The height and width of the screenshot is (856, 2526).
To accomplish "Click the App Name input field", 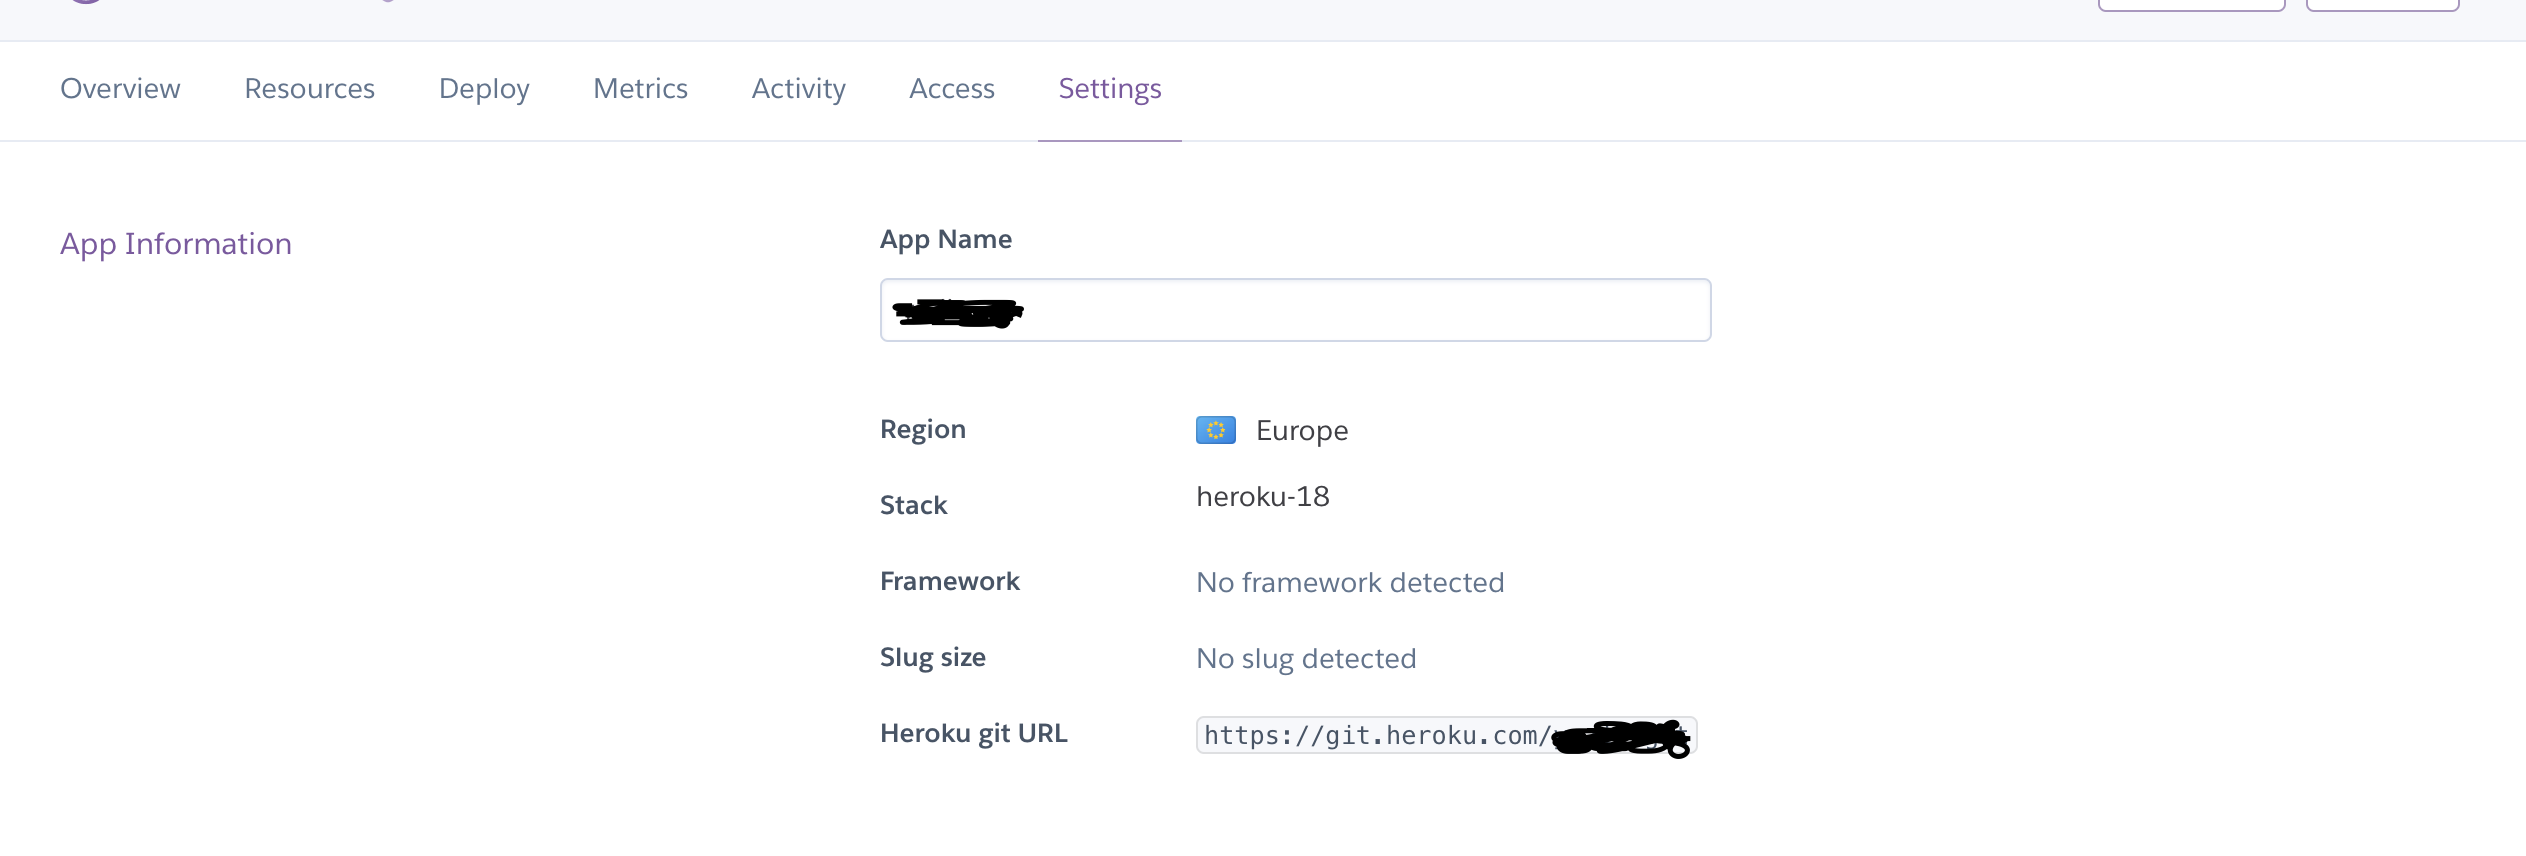I will pos(1295,310).
